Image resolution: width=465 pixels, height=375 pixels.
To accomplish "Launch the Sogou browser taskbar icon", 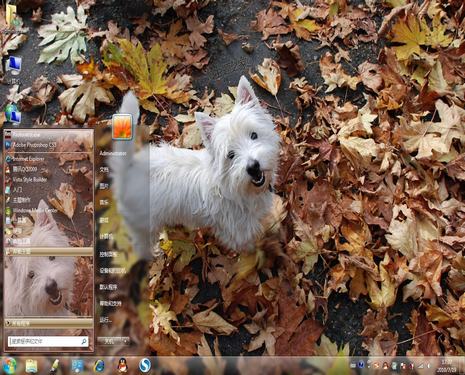I will pyautogui.click(x=145, y=365).
